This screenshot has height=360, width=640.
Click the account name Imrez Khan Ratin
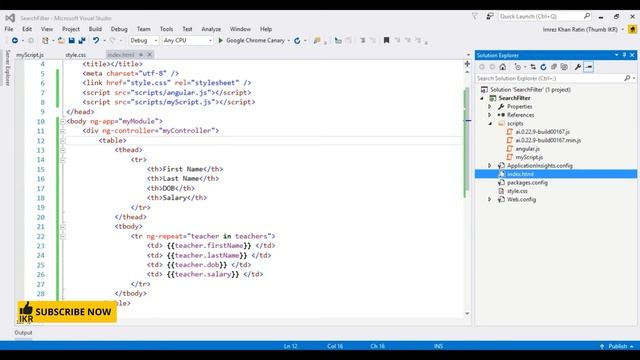coord(580,29)
